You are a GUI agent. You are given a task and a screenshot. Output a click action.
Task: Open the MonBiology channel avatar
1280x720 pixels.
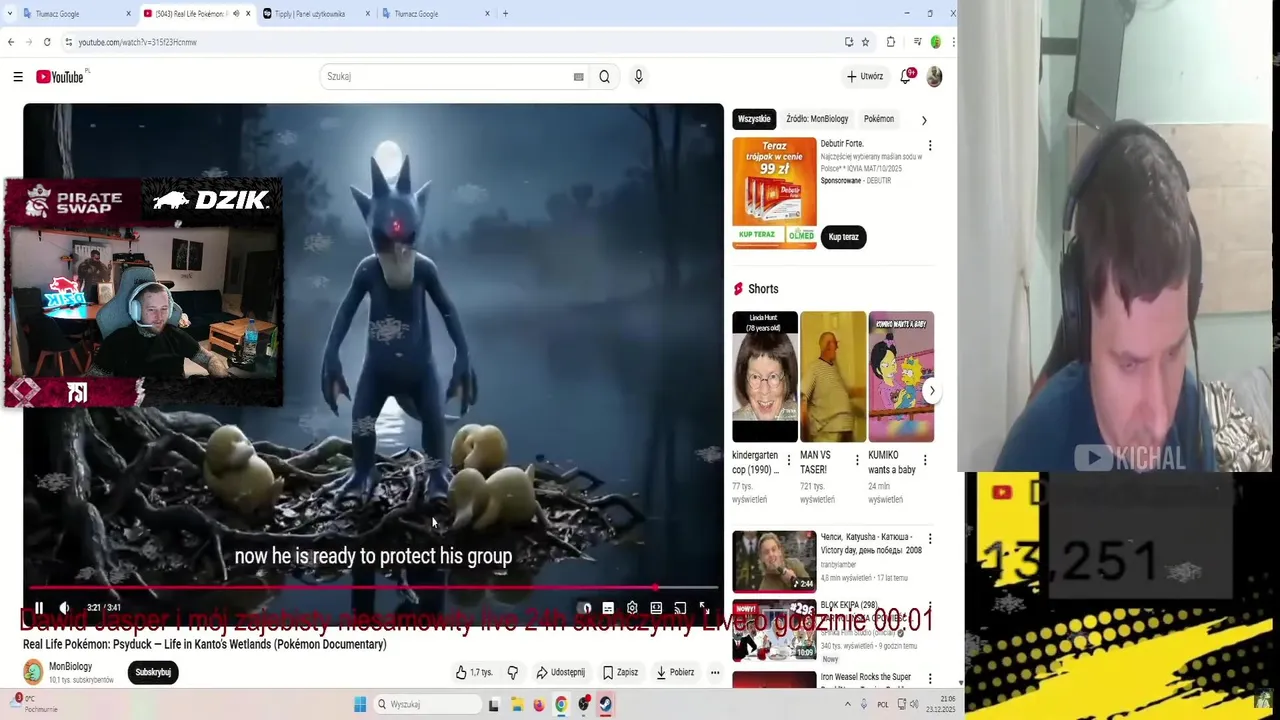tap(33, 672)
